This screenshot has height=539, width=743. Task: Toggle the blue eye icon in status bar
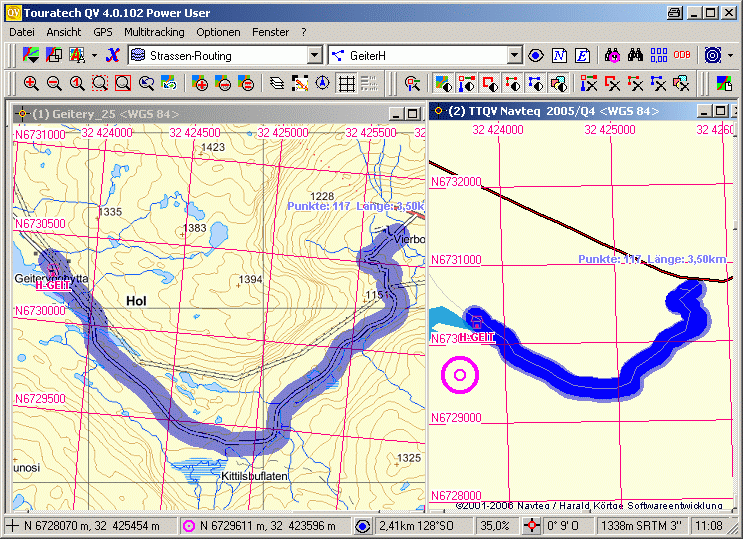point(362,526)
